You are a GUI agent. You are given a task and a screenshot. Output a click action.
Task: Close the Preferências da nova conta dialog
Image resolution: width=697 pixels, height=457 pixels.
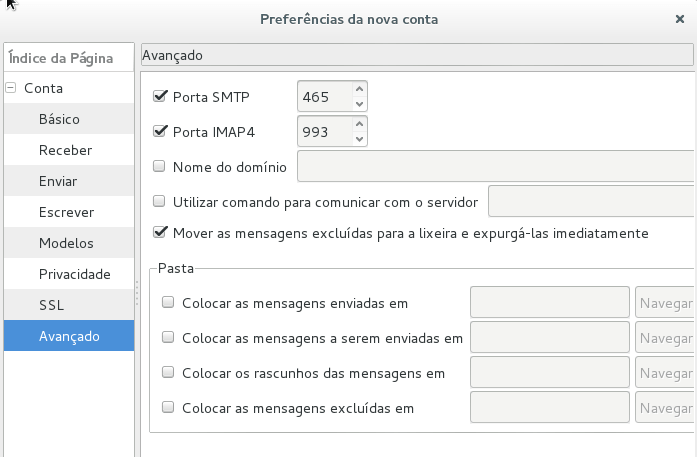point(680,19)
